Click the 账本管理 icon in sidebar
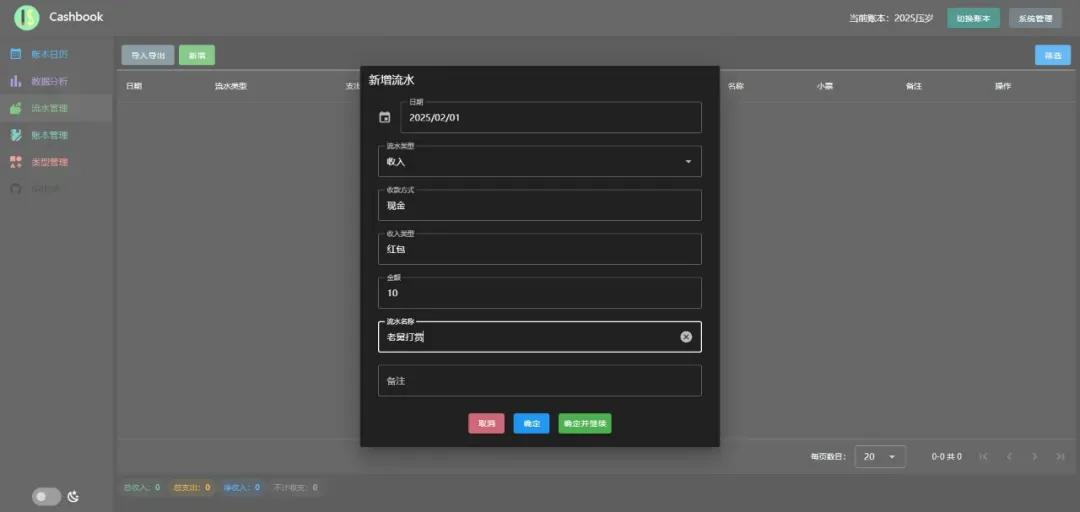This screenshot has width=1080, height=512. pyautogui.click(x=16, y=135)
